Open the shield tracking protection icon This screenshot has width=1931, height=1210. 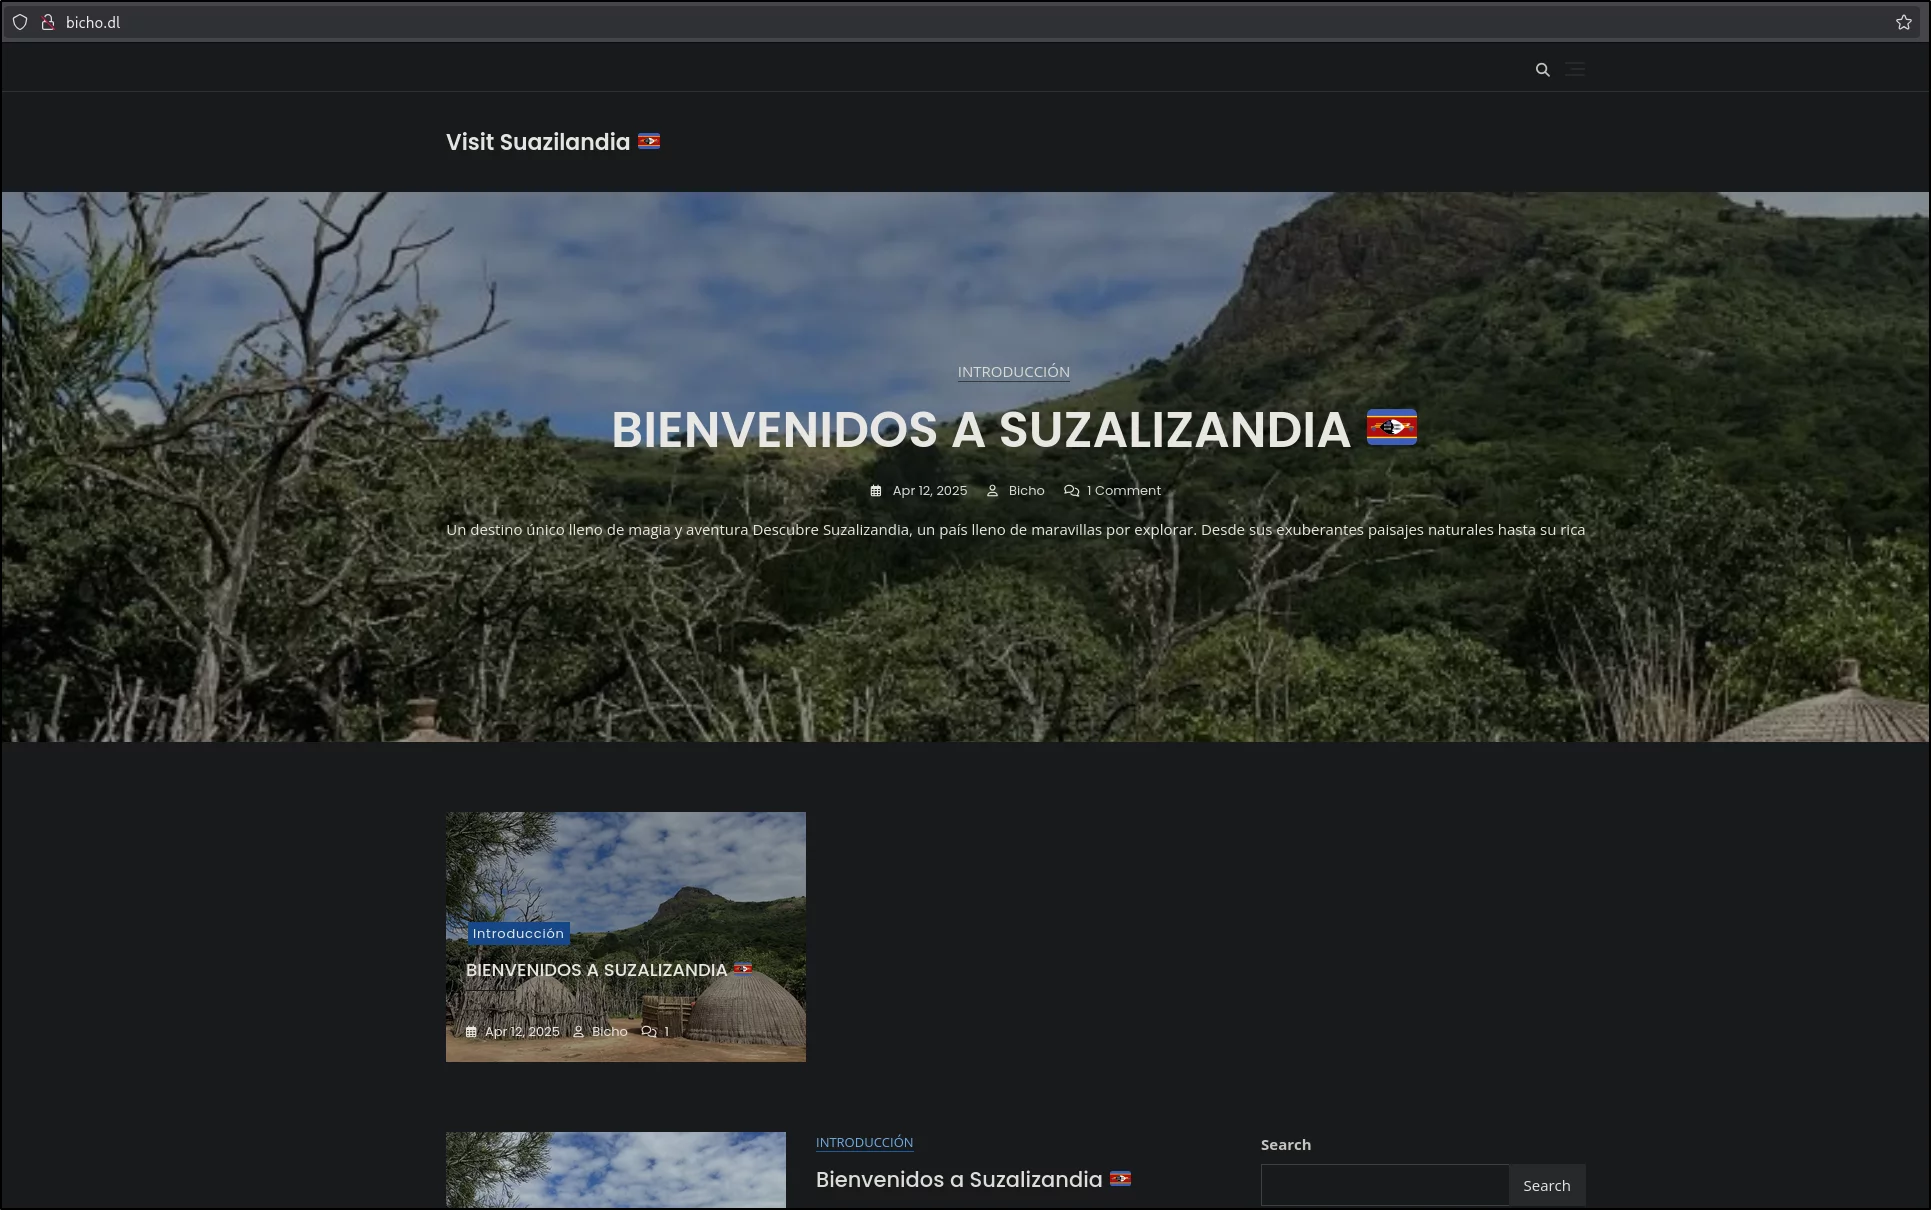tap(20, 22)
